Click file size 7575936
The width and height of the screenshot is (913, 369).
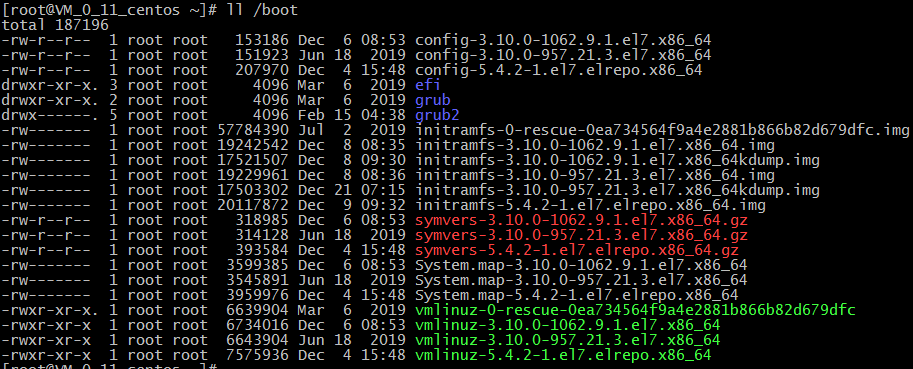click(x=257, y=355)
